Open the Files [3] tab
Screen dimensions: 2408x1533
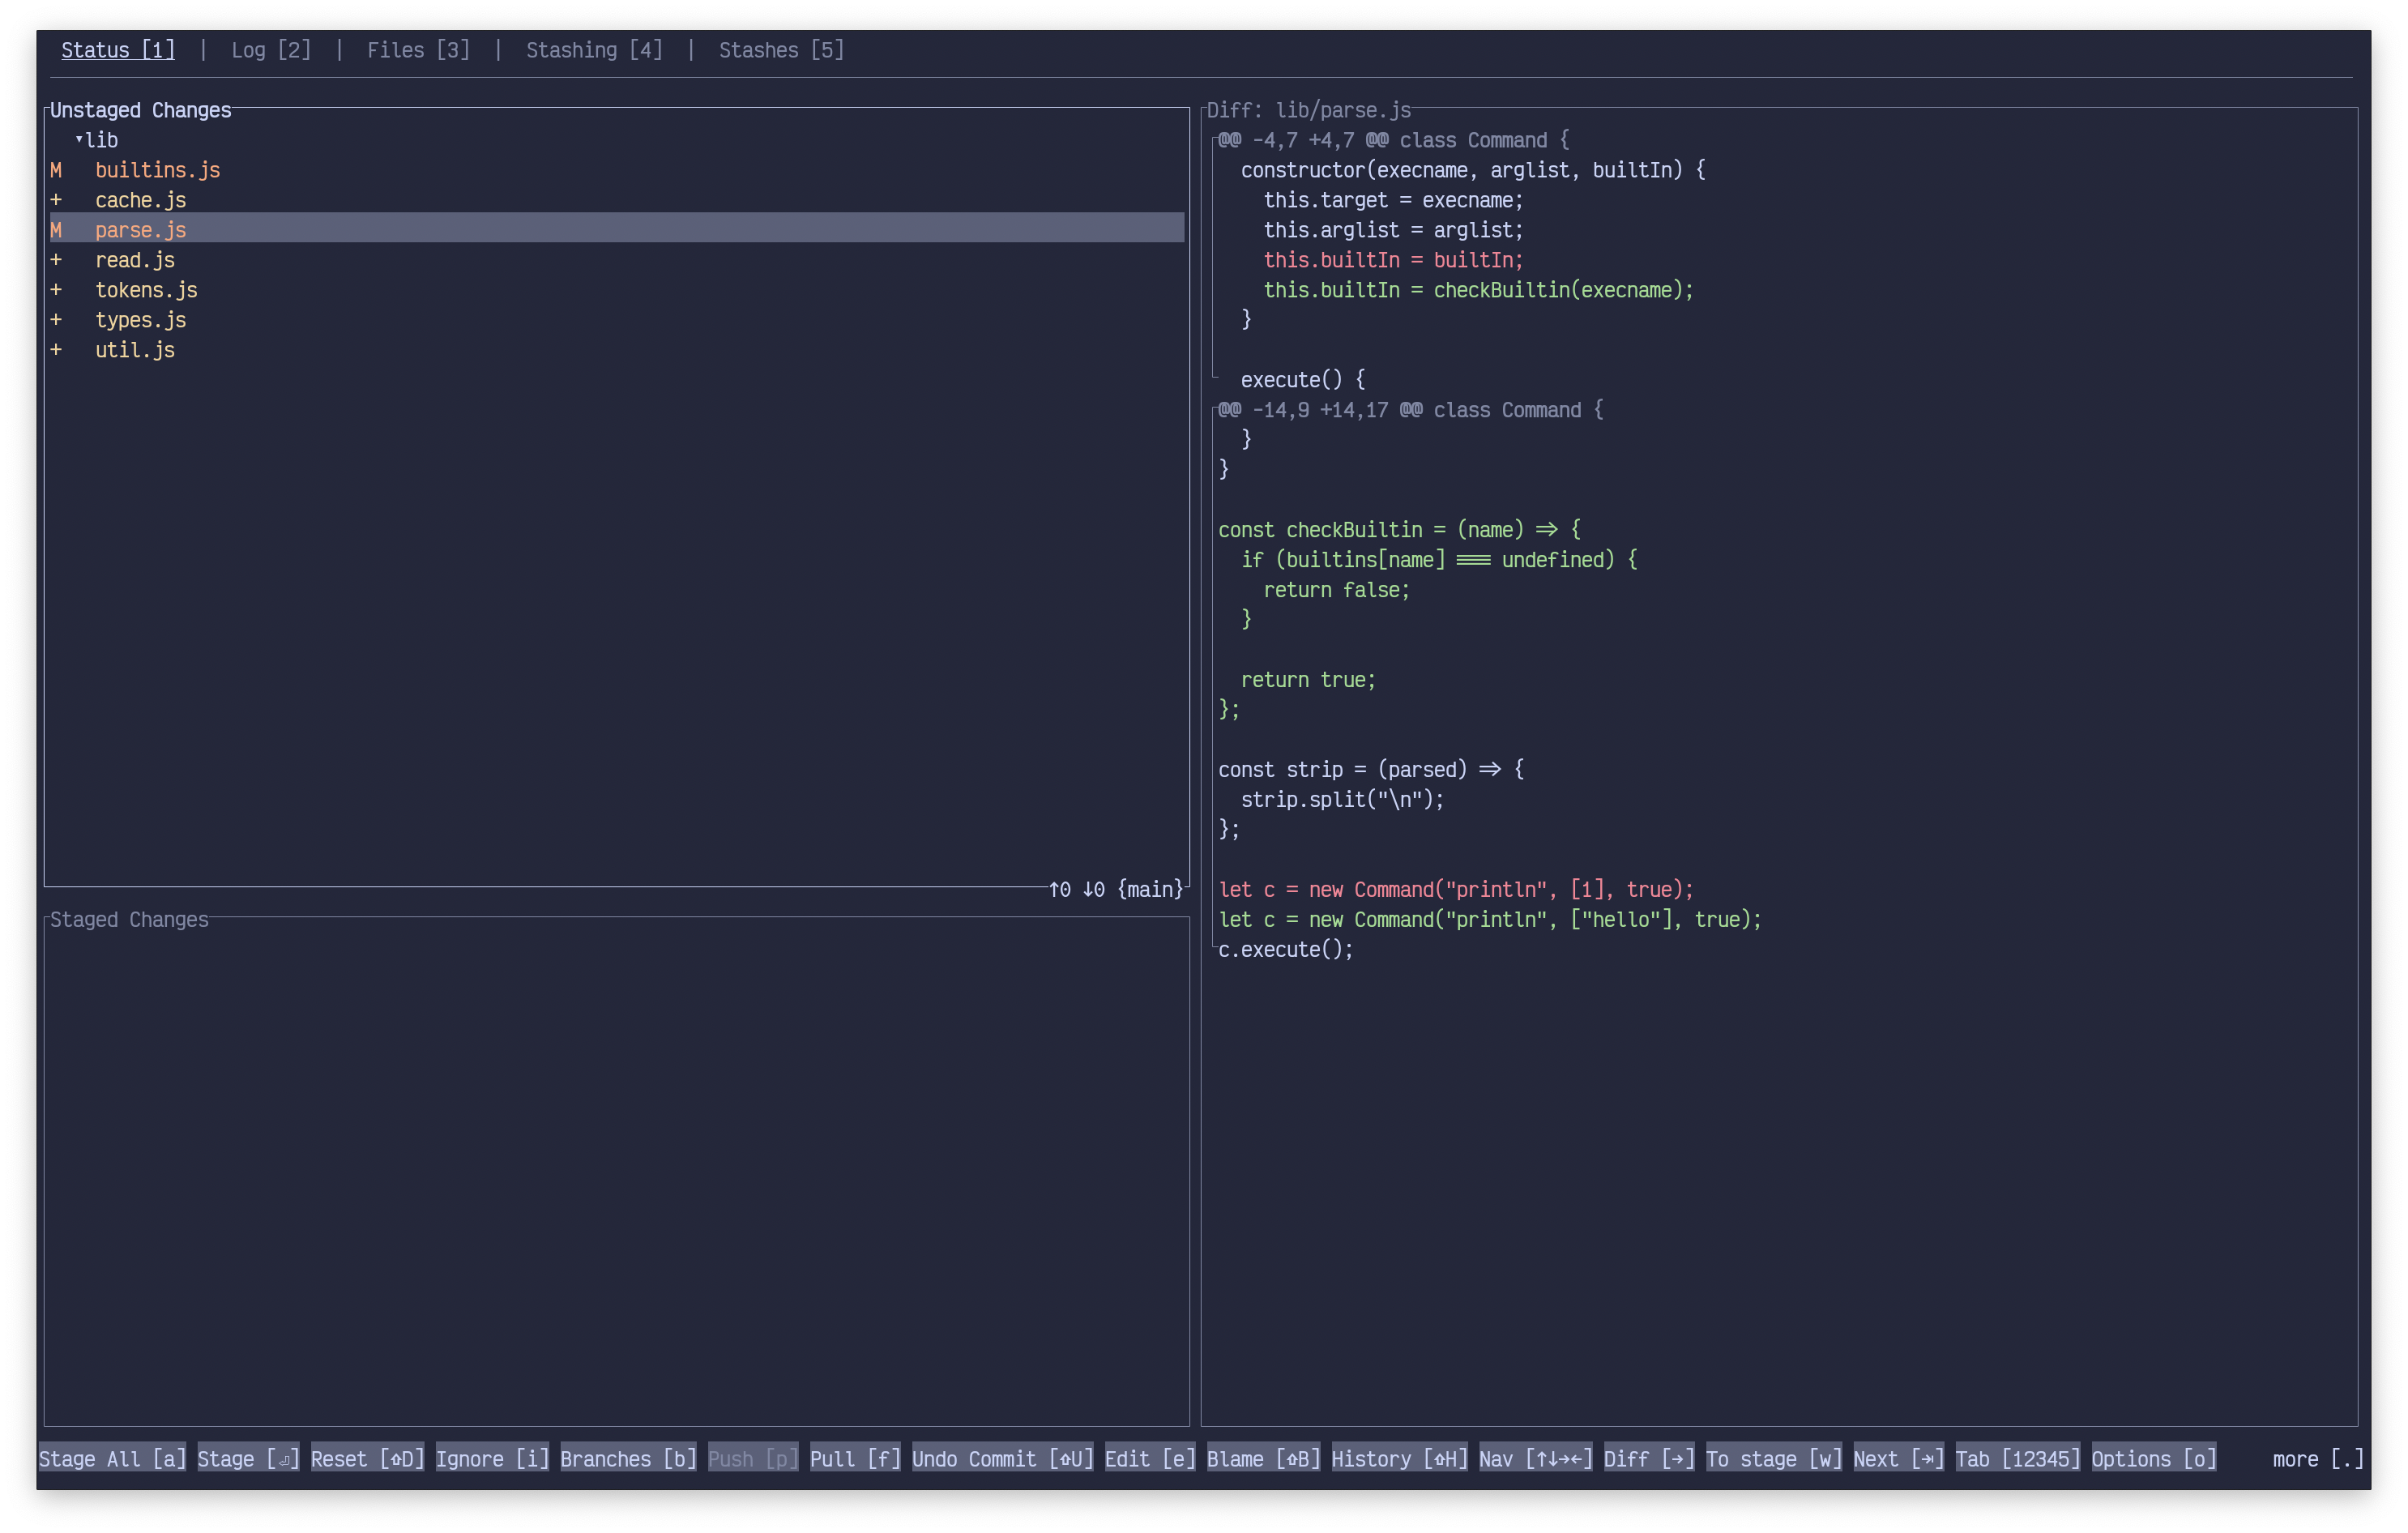(x=418, y=50)
